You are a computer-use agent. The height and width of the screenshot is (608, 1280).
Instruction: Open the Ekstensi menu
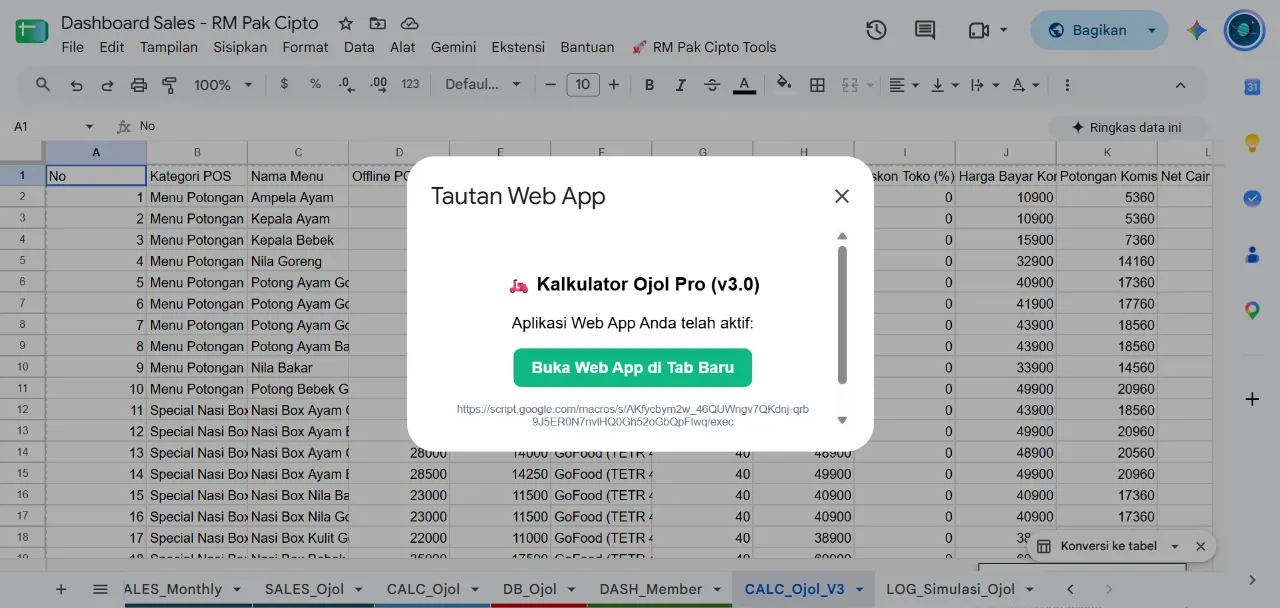tap(518, 47)
